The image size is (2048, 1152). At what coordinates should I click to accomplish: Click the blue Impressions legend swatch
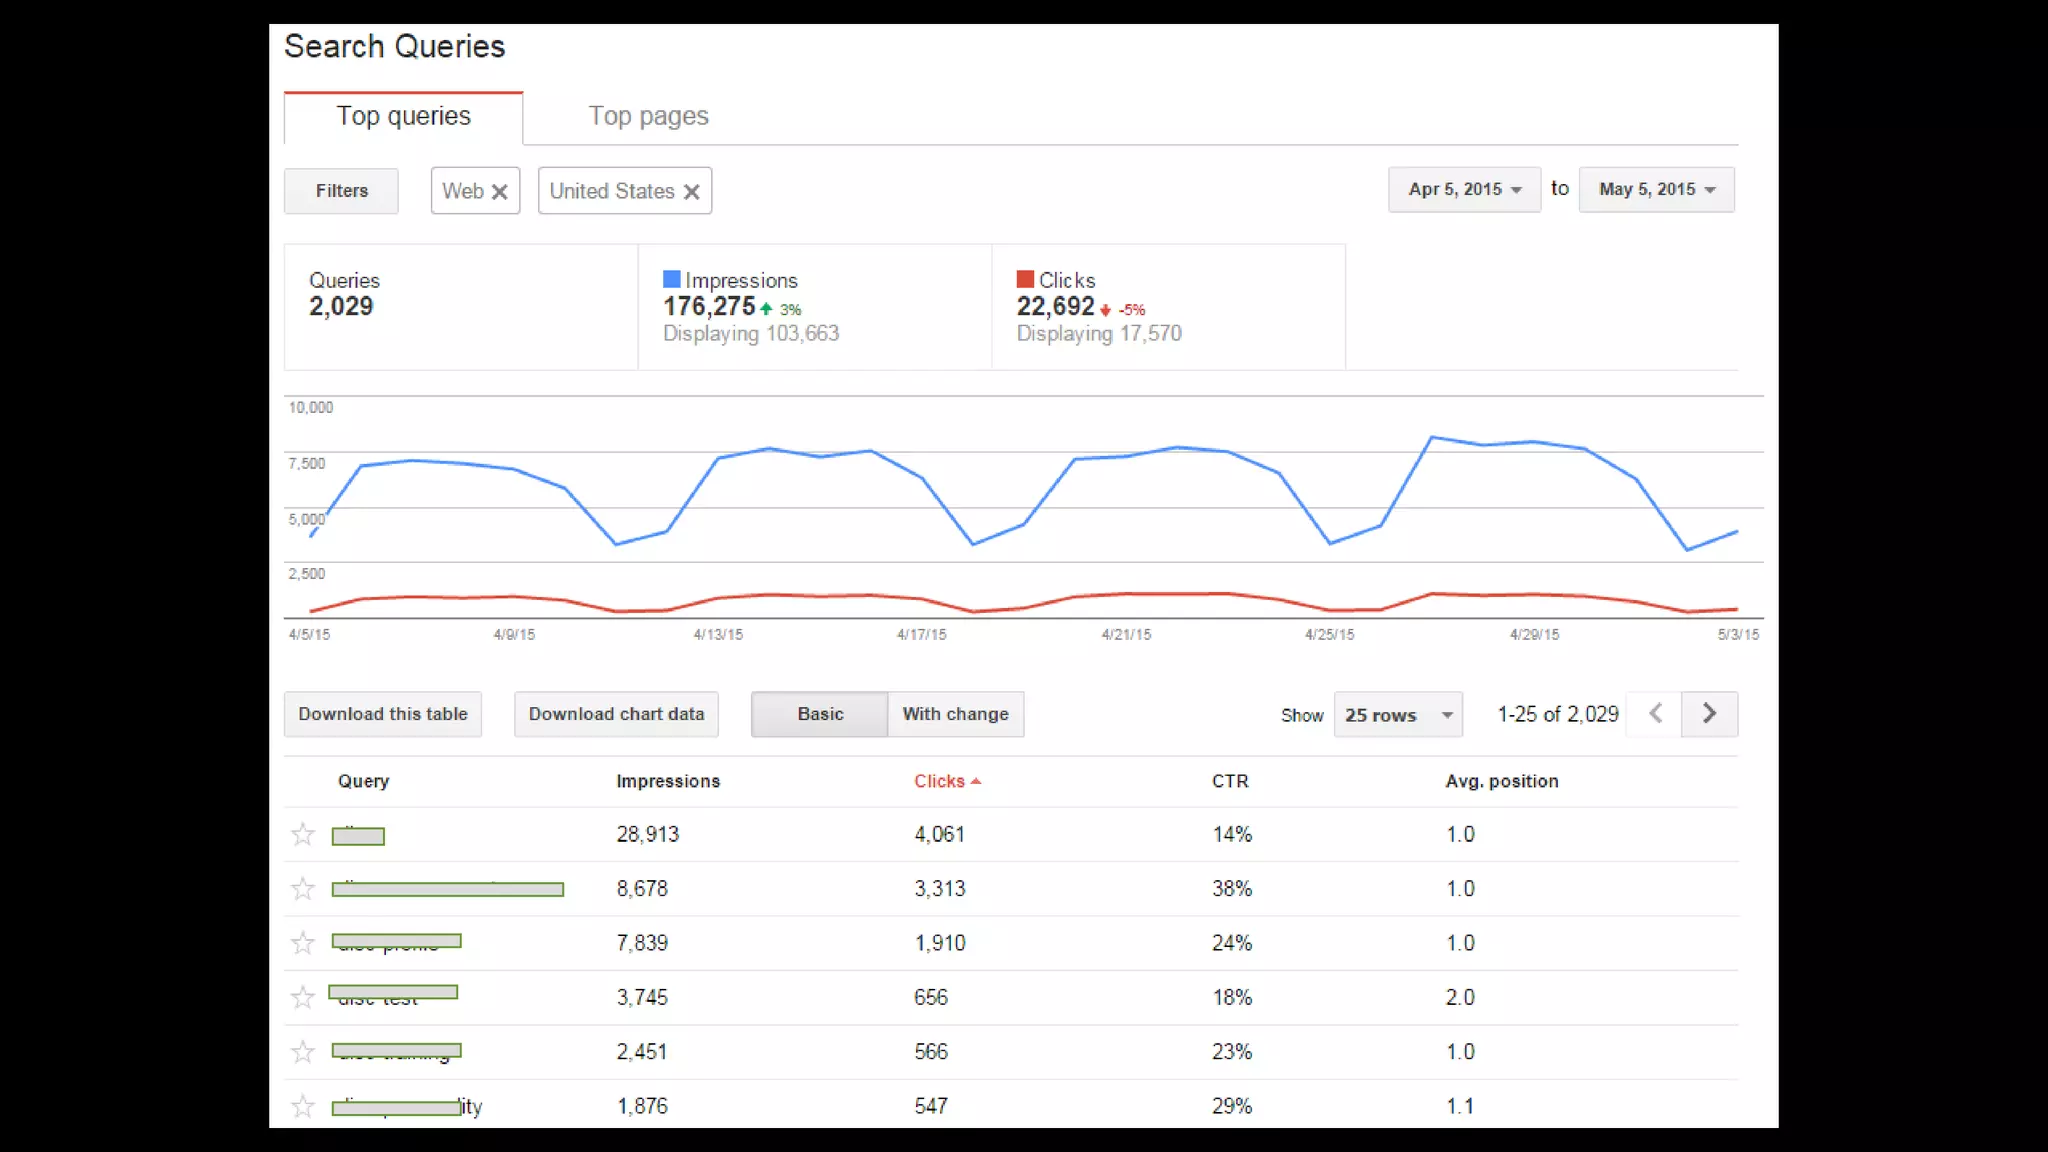pyautogui.click(x=671, y=279)
